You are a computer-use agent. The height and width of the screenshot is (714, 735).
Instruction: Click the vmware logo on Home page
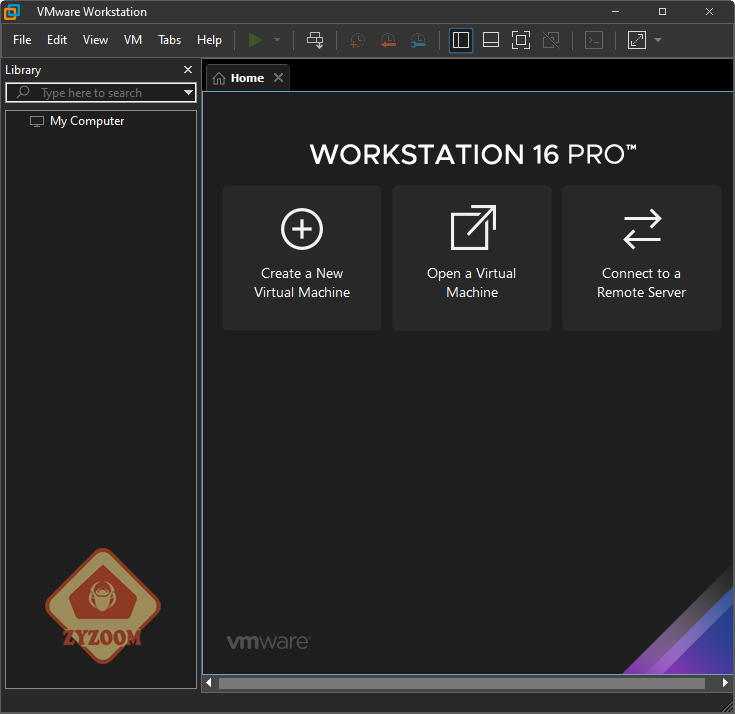[x=269, y=642]
